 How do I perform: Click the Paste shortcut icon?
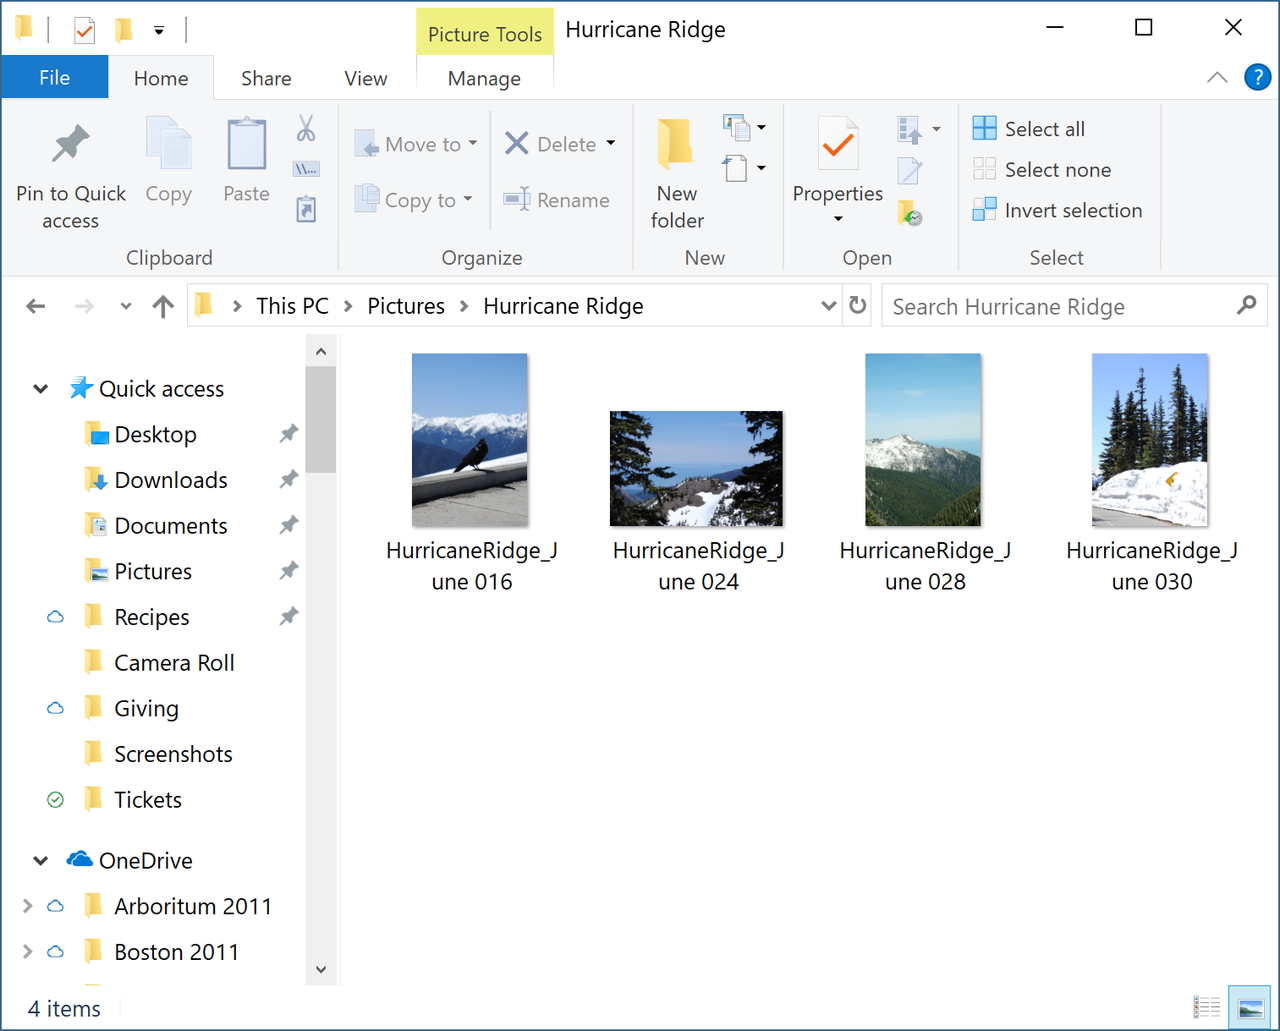pyautogui.click(x=305, y=208)
